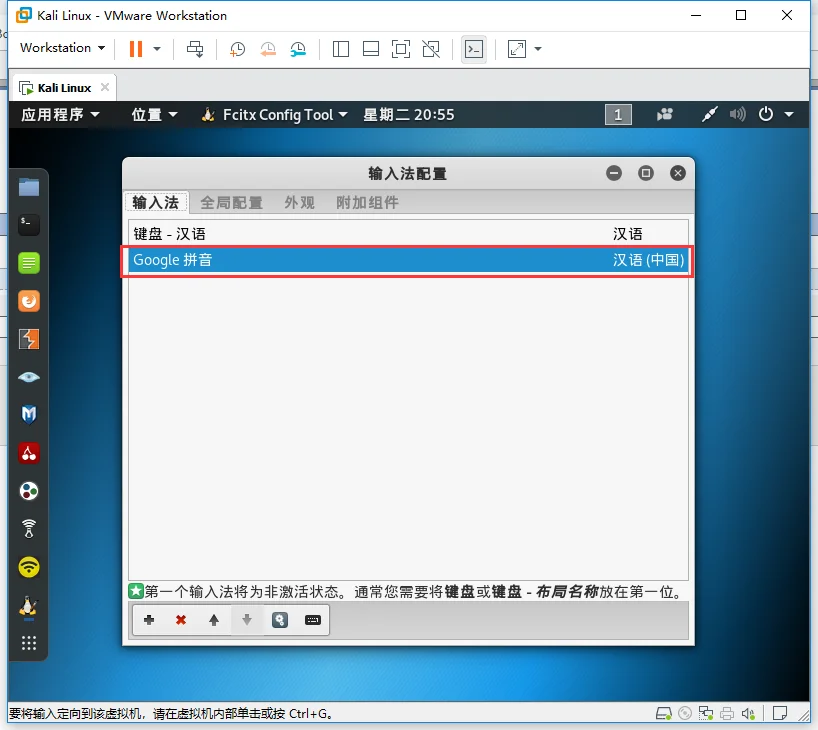This screenshot has height=730, width=818.
Task: Open Files in Kali dock
Action: click(x=29, y=187)
